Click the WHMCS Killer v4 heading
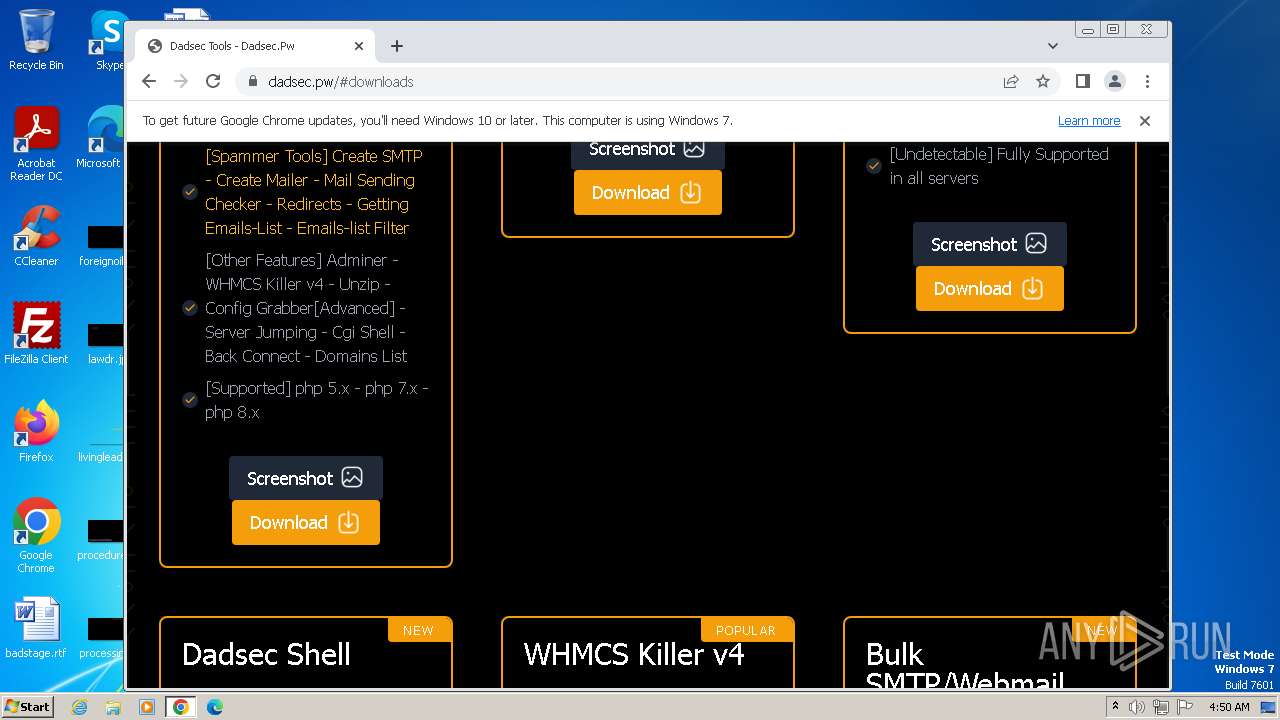 point(634,654)
